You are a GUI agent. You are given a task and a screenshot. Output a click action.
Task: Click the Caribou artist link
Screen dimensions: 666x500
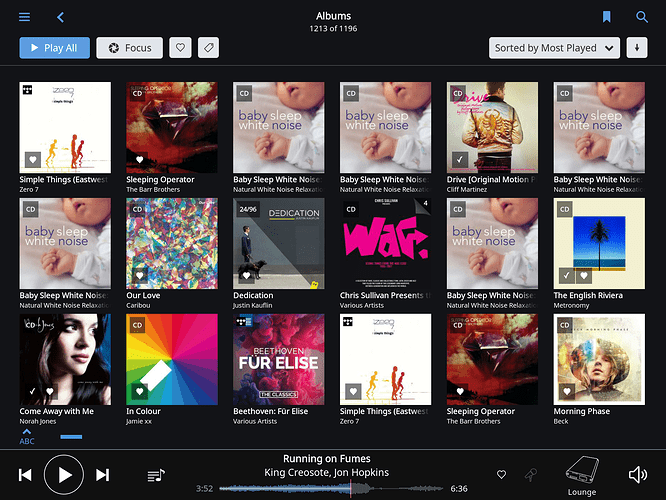(x=138, y=305)
